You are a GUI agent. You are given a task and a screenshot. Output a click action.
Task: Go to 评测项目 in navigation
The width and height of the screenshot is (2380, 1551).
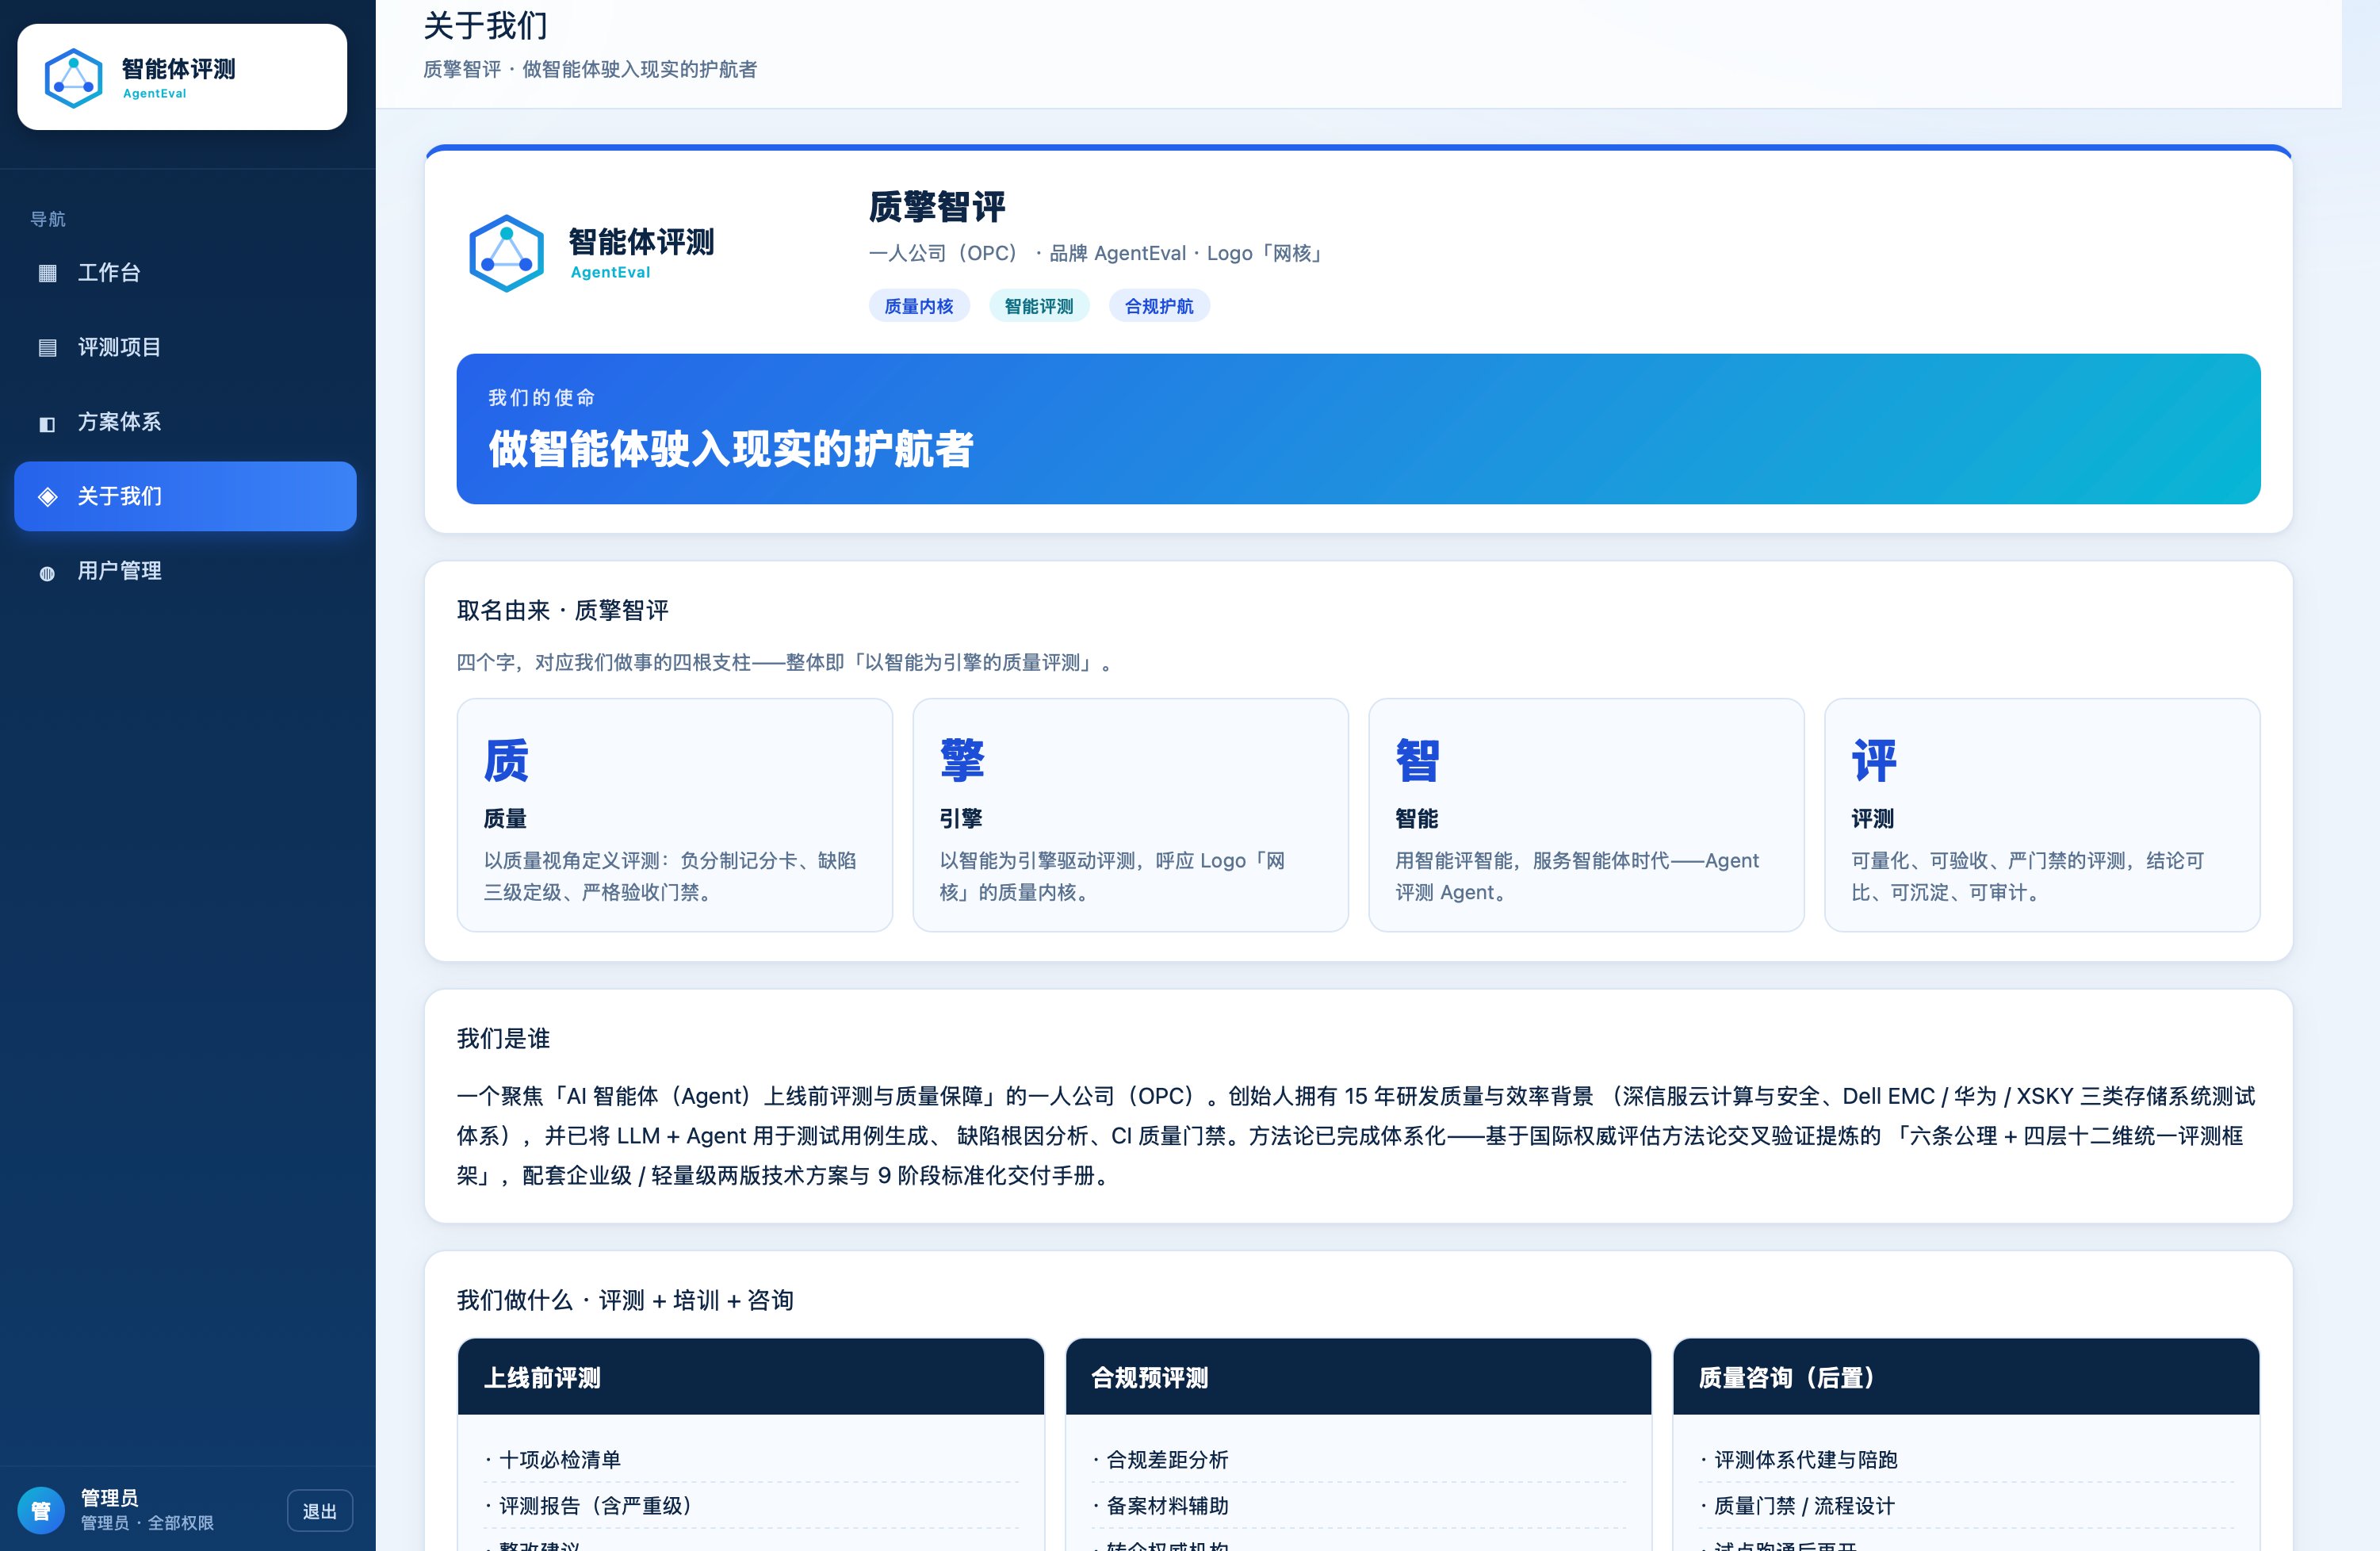click(x=185, y=348)
